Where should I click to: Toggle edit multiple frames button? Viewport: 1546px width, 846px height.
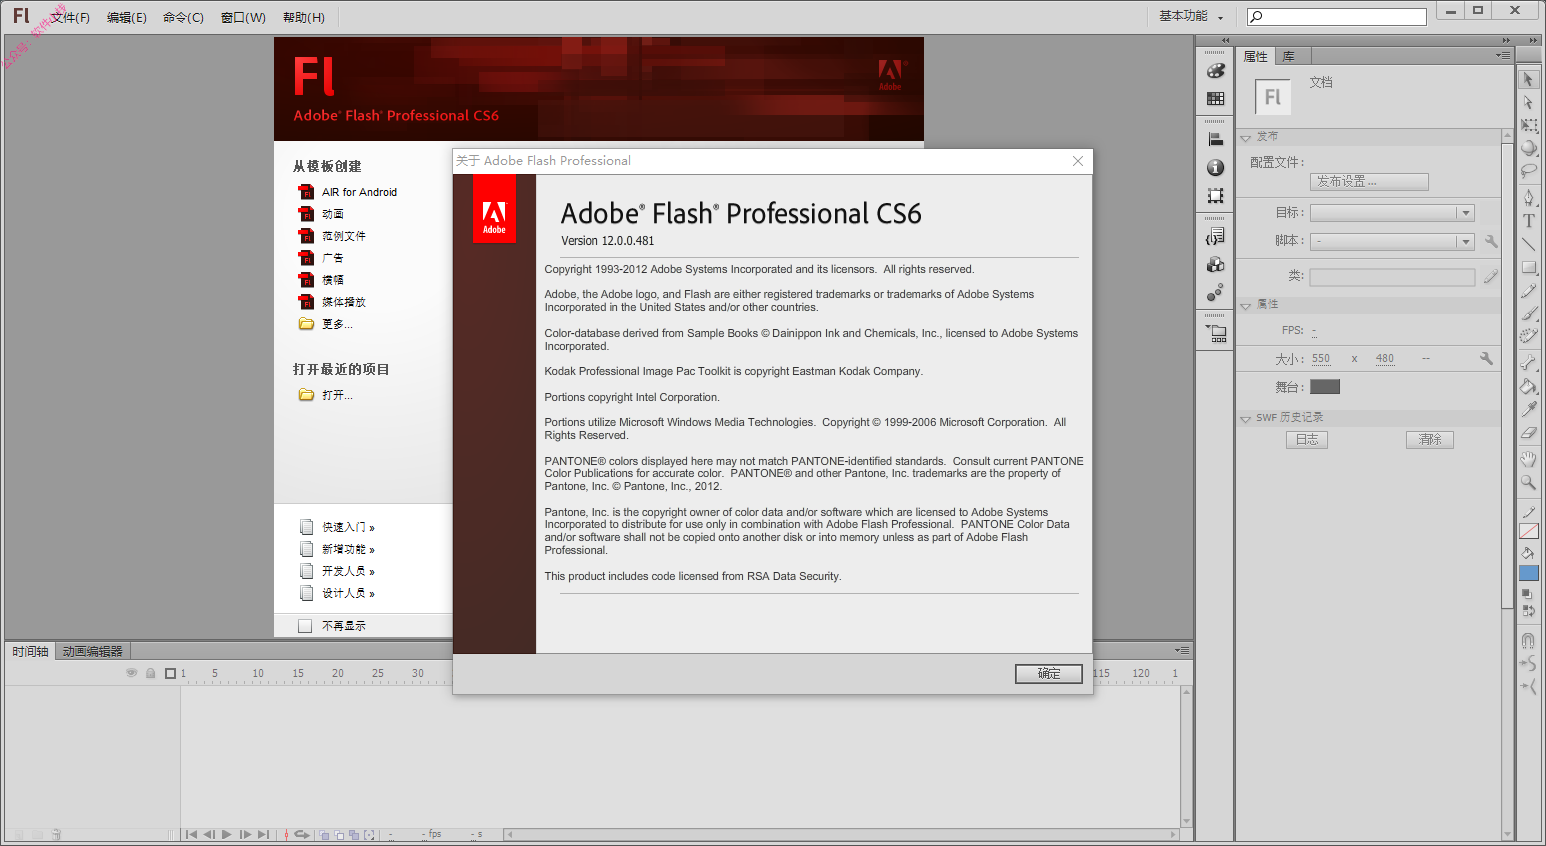click(x=354, y=834)
